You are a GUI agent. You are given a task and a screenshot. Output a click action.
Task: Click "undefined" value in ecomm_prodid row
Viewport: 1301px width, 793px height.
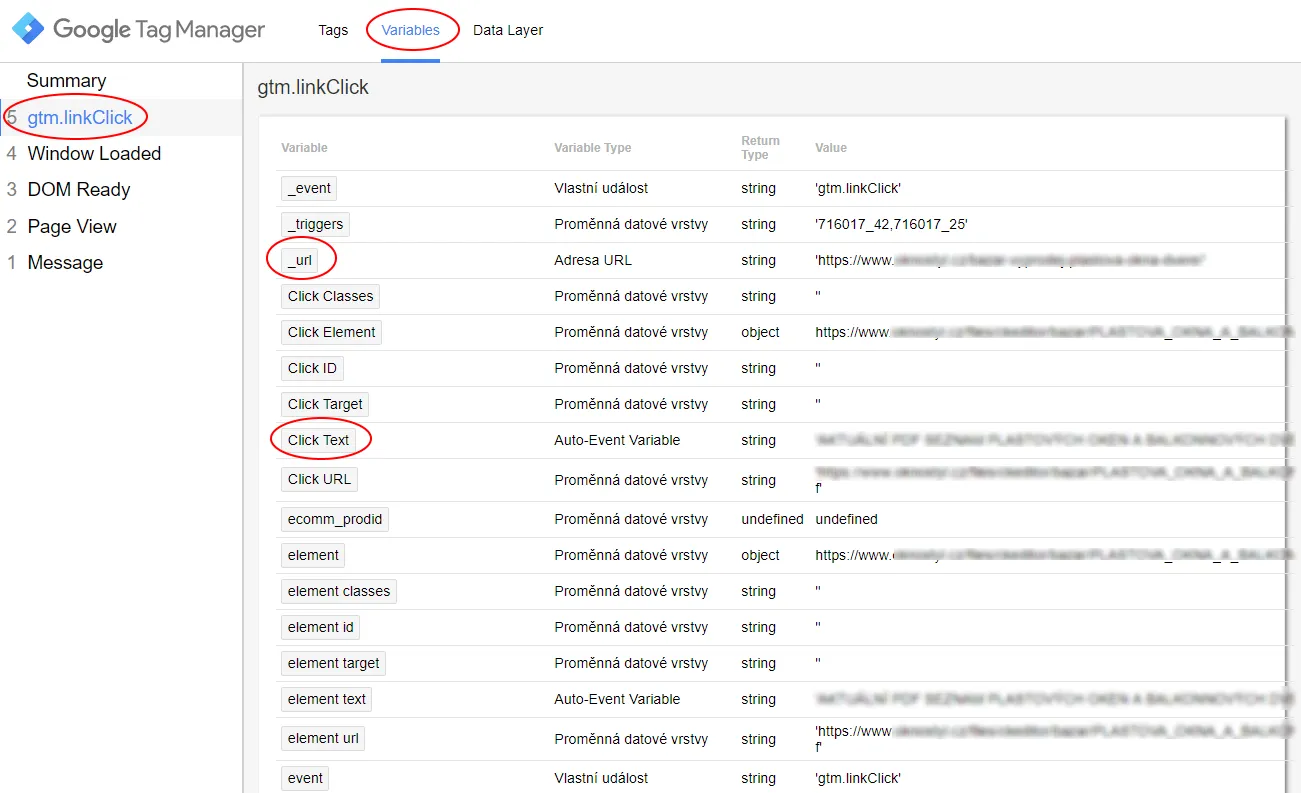click(846, 519)
